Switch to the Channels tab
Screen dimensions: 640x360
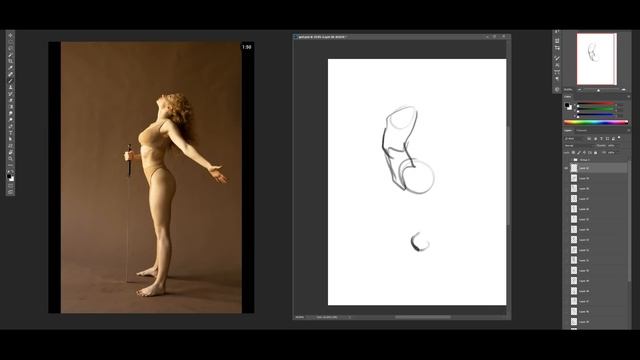click(582, 131)
